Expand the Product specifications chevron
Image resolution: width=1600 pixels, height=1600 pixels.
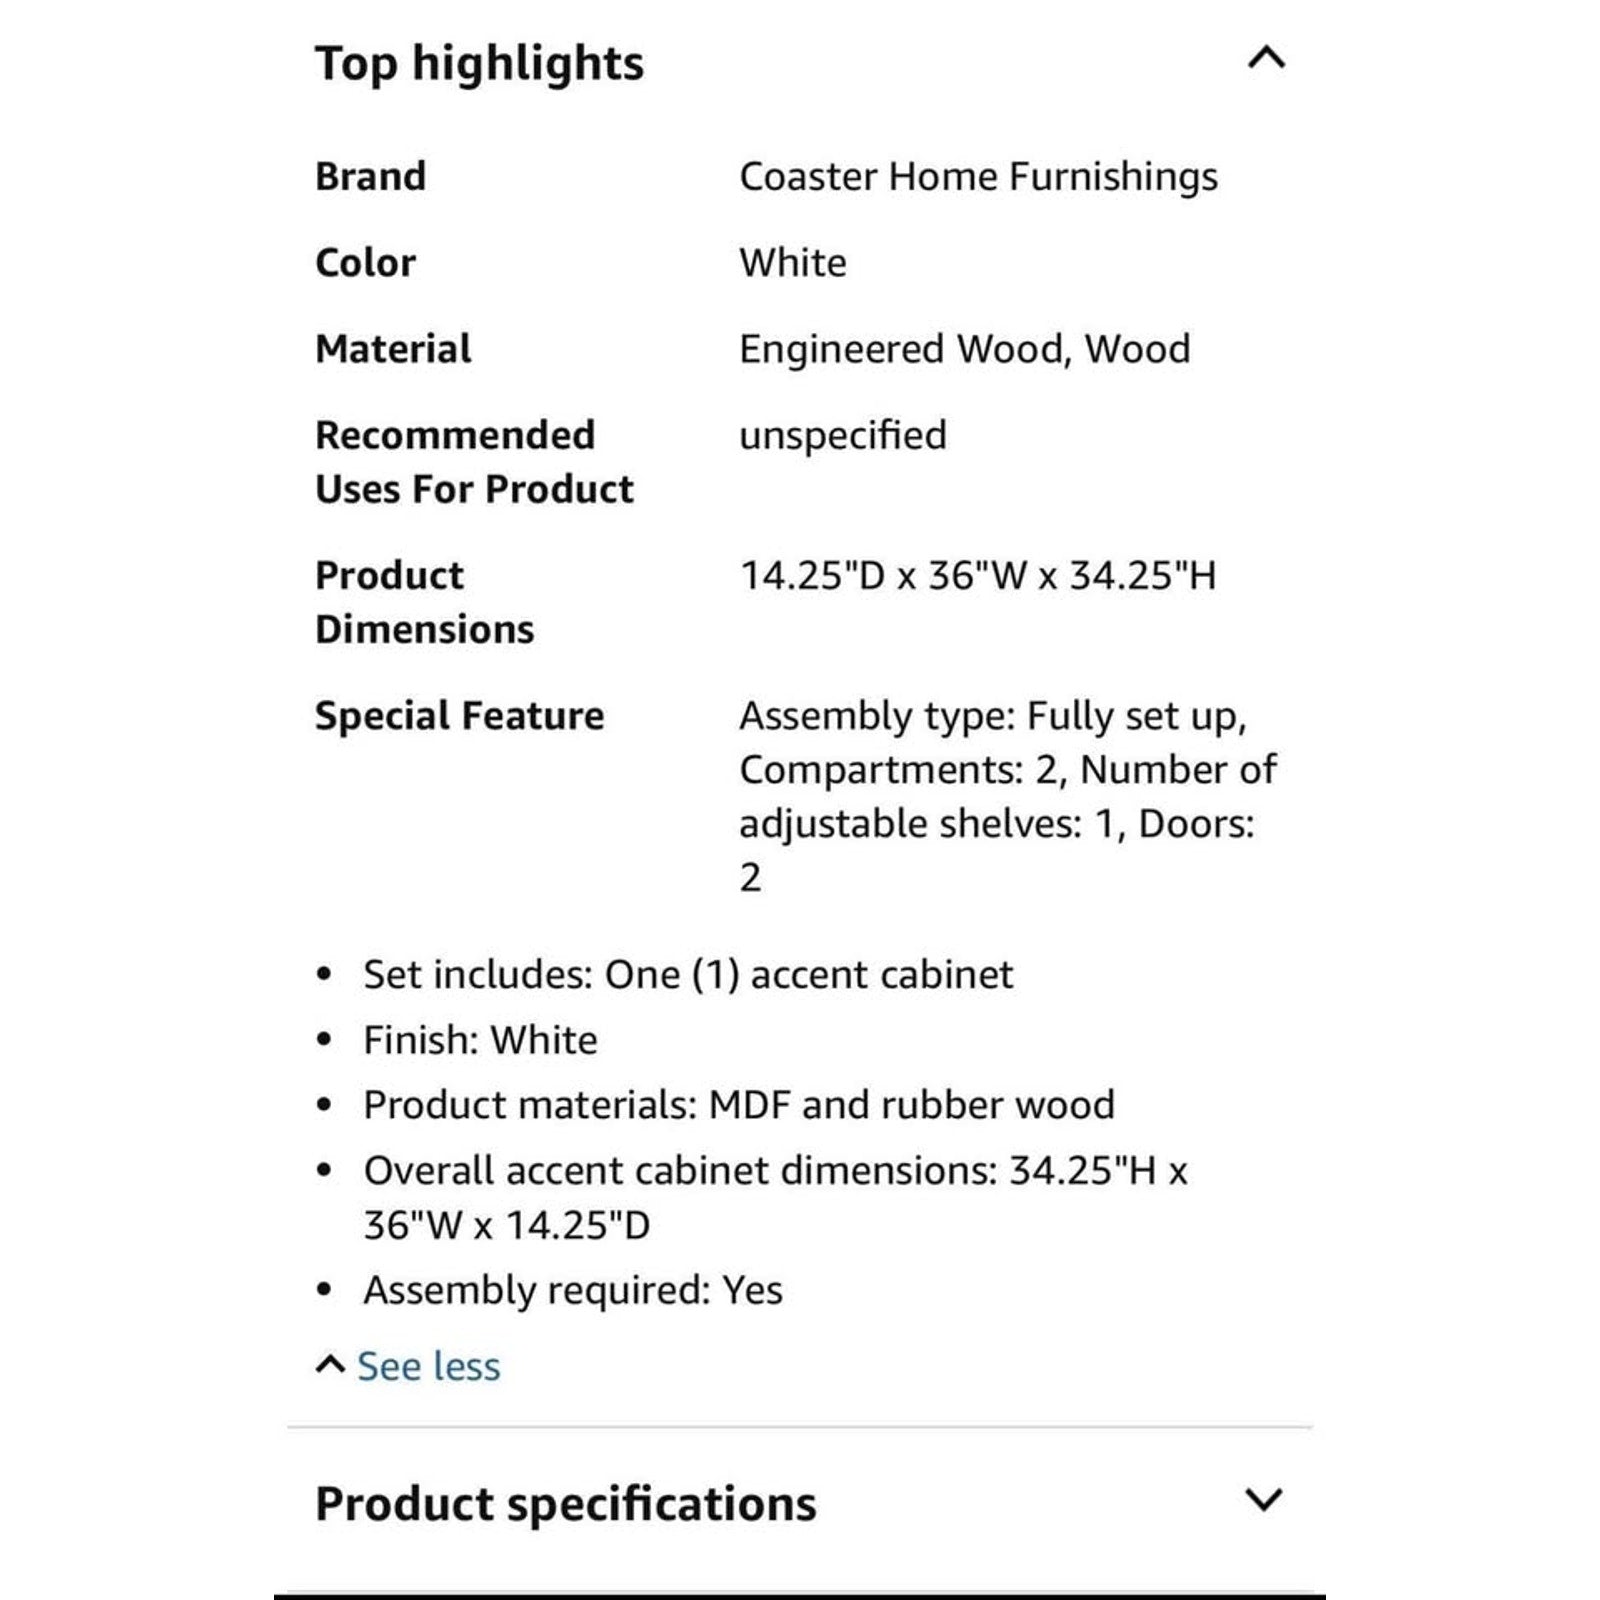(x=1264, y=1499)
